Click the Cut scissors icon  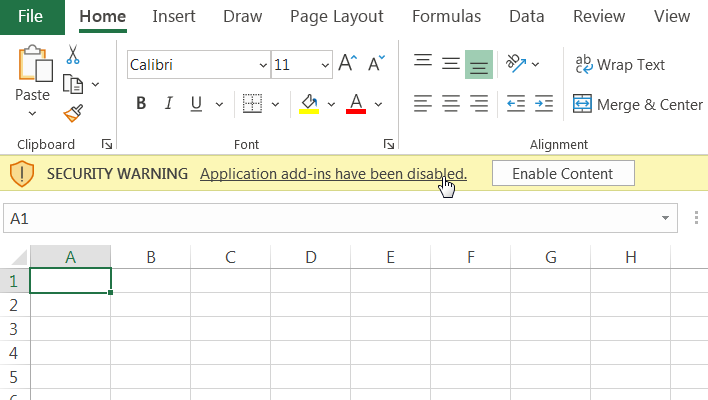[73, 56]
